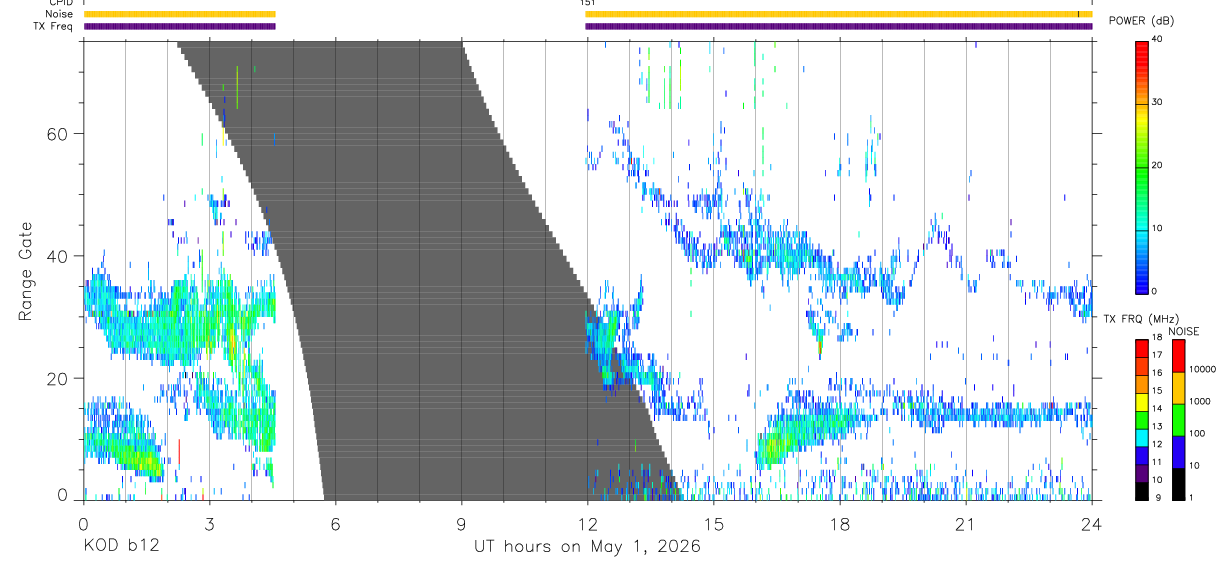Viewport: 1228px width, 567px height.
Task: Click the right purple TX Freq bar segment
Action: click(x=838, y=26)
